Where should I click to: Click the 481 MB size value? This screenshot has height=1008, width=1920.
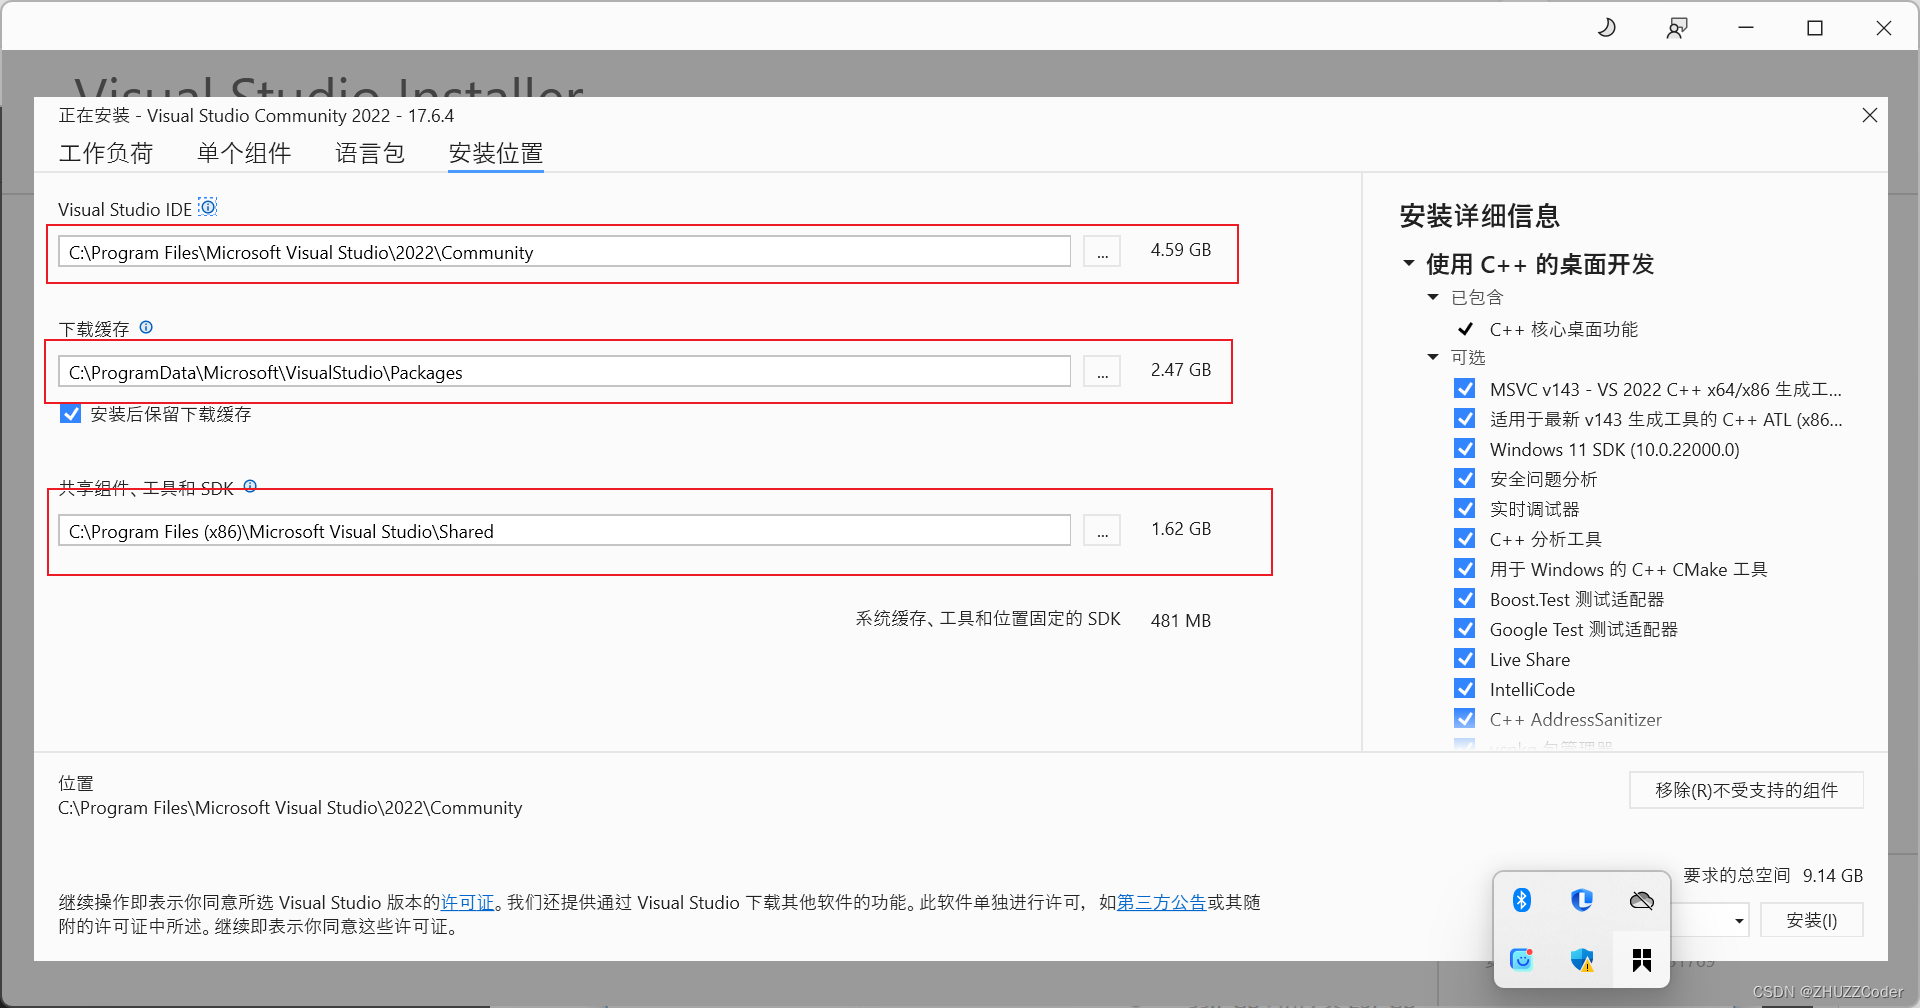[x=1180, y=620]
